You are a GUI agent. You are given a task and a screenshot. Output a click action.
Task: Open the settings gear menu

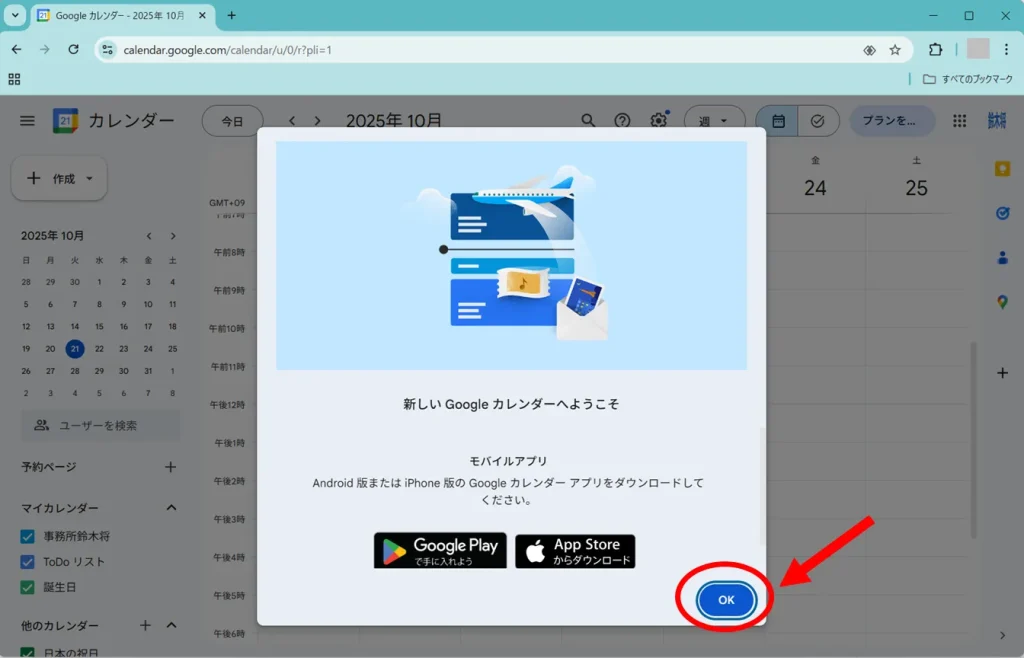(658, 121)
